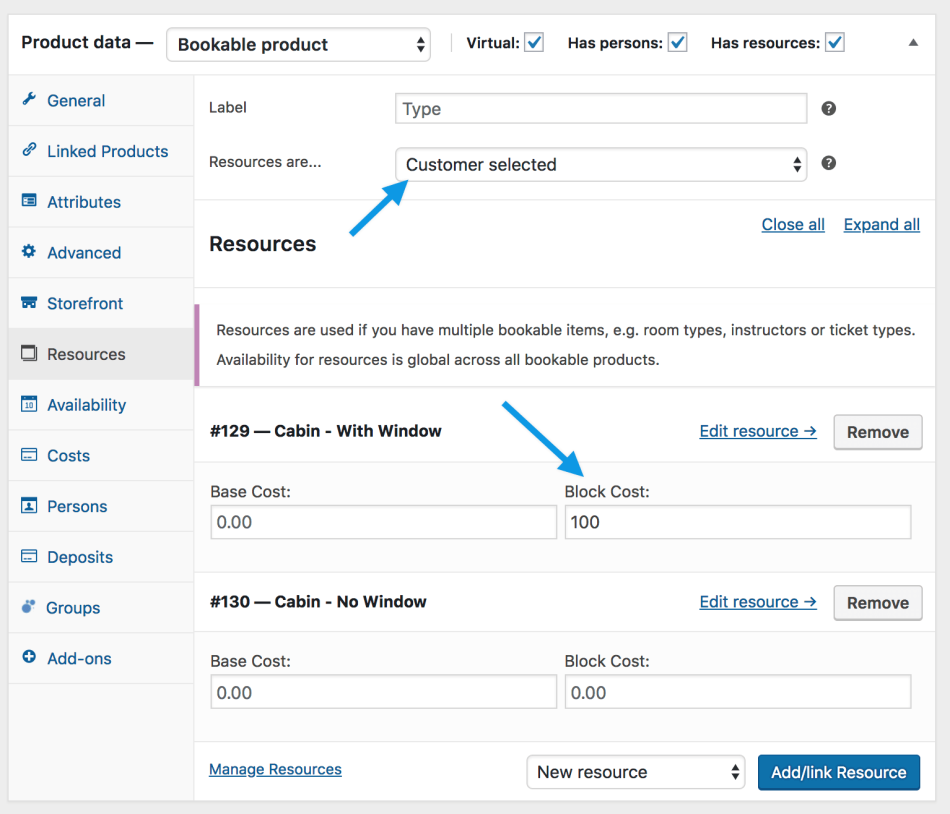950x814 pixels.
Task: Click the Storefront shop icon
Action: pyautogui.click(x=29, y=303)
